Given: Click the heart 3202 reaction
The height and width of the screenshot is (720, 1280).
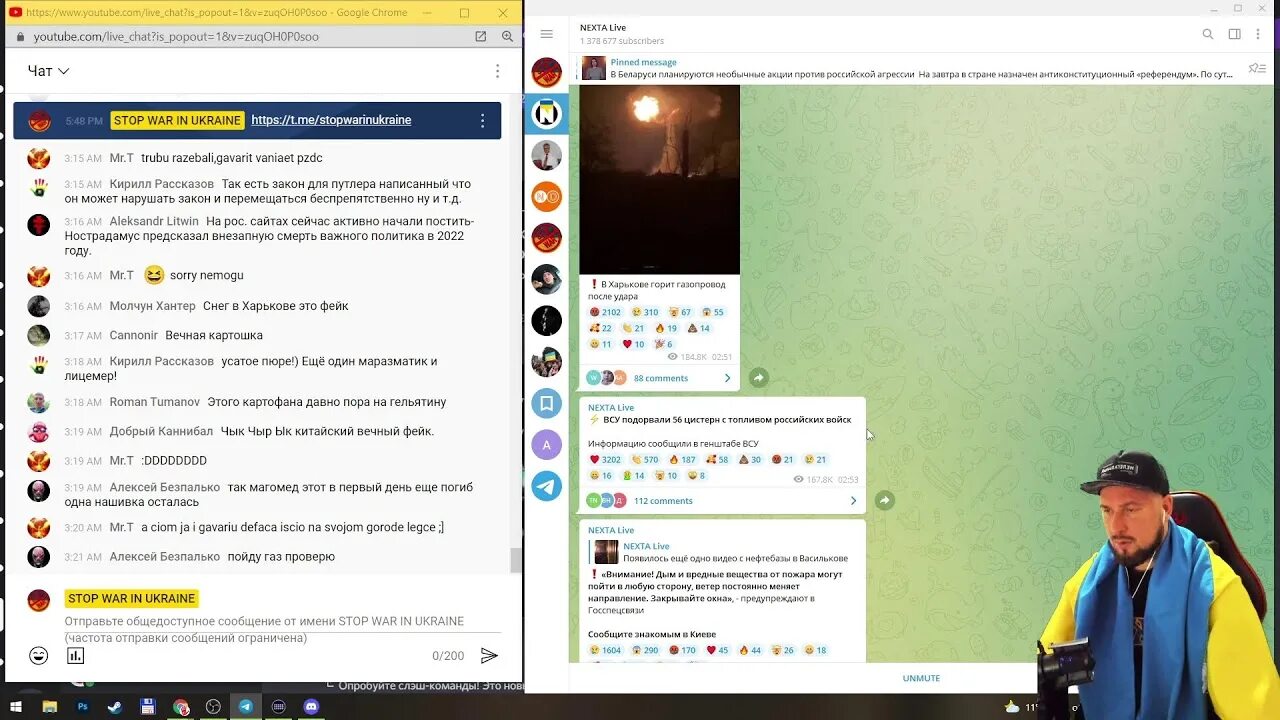Looking at the screenshot, I should pos(605,459).
